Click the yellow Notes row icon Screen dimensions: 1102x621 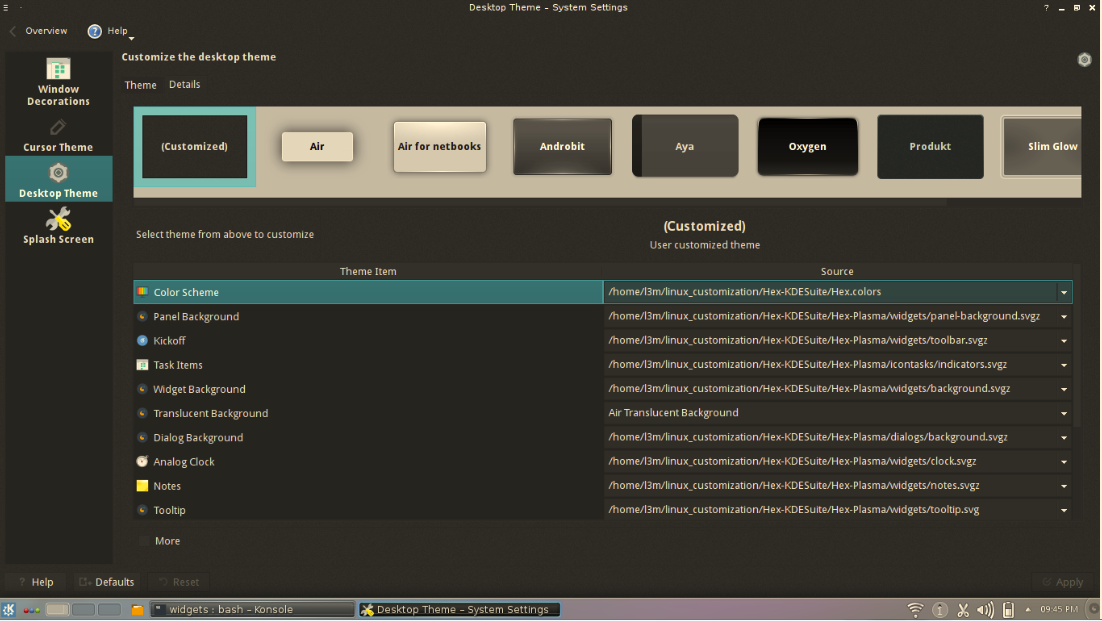(x=143, y=486)
